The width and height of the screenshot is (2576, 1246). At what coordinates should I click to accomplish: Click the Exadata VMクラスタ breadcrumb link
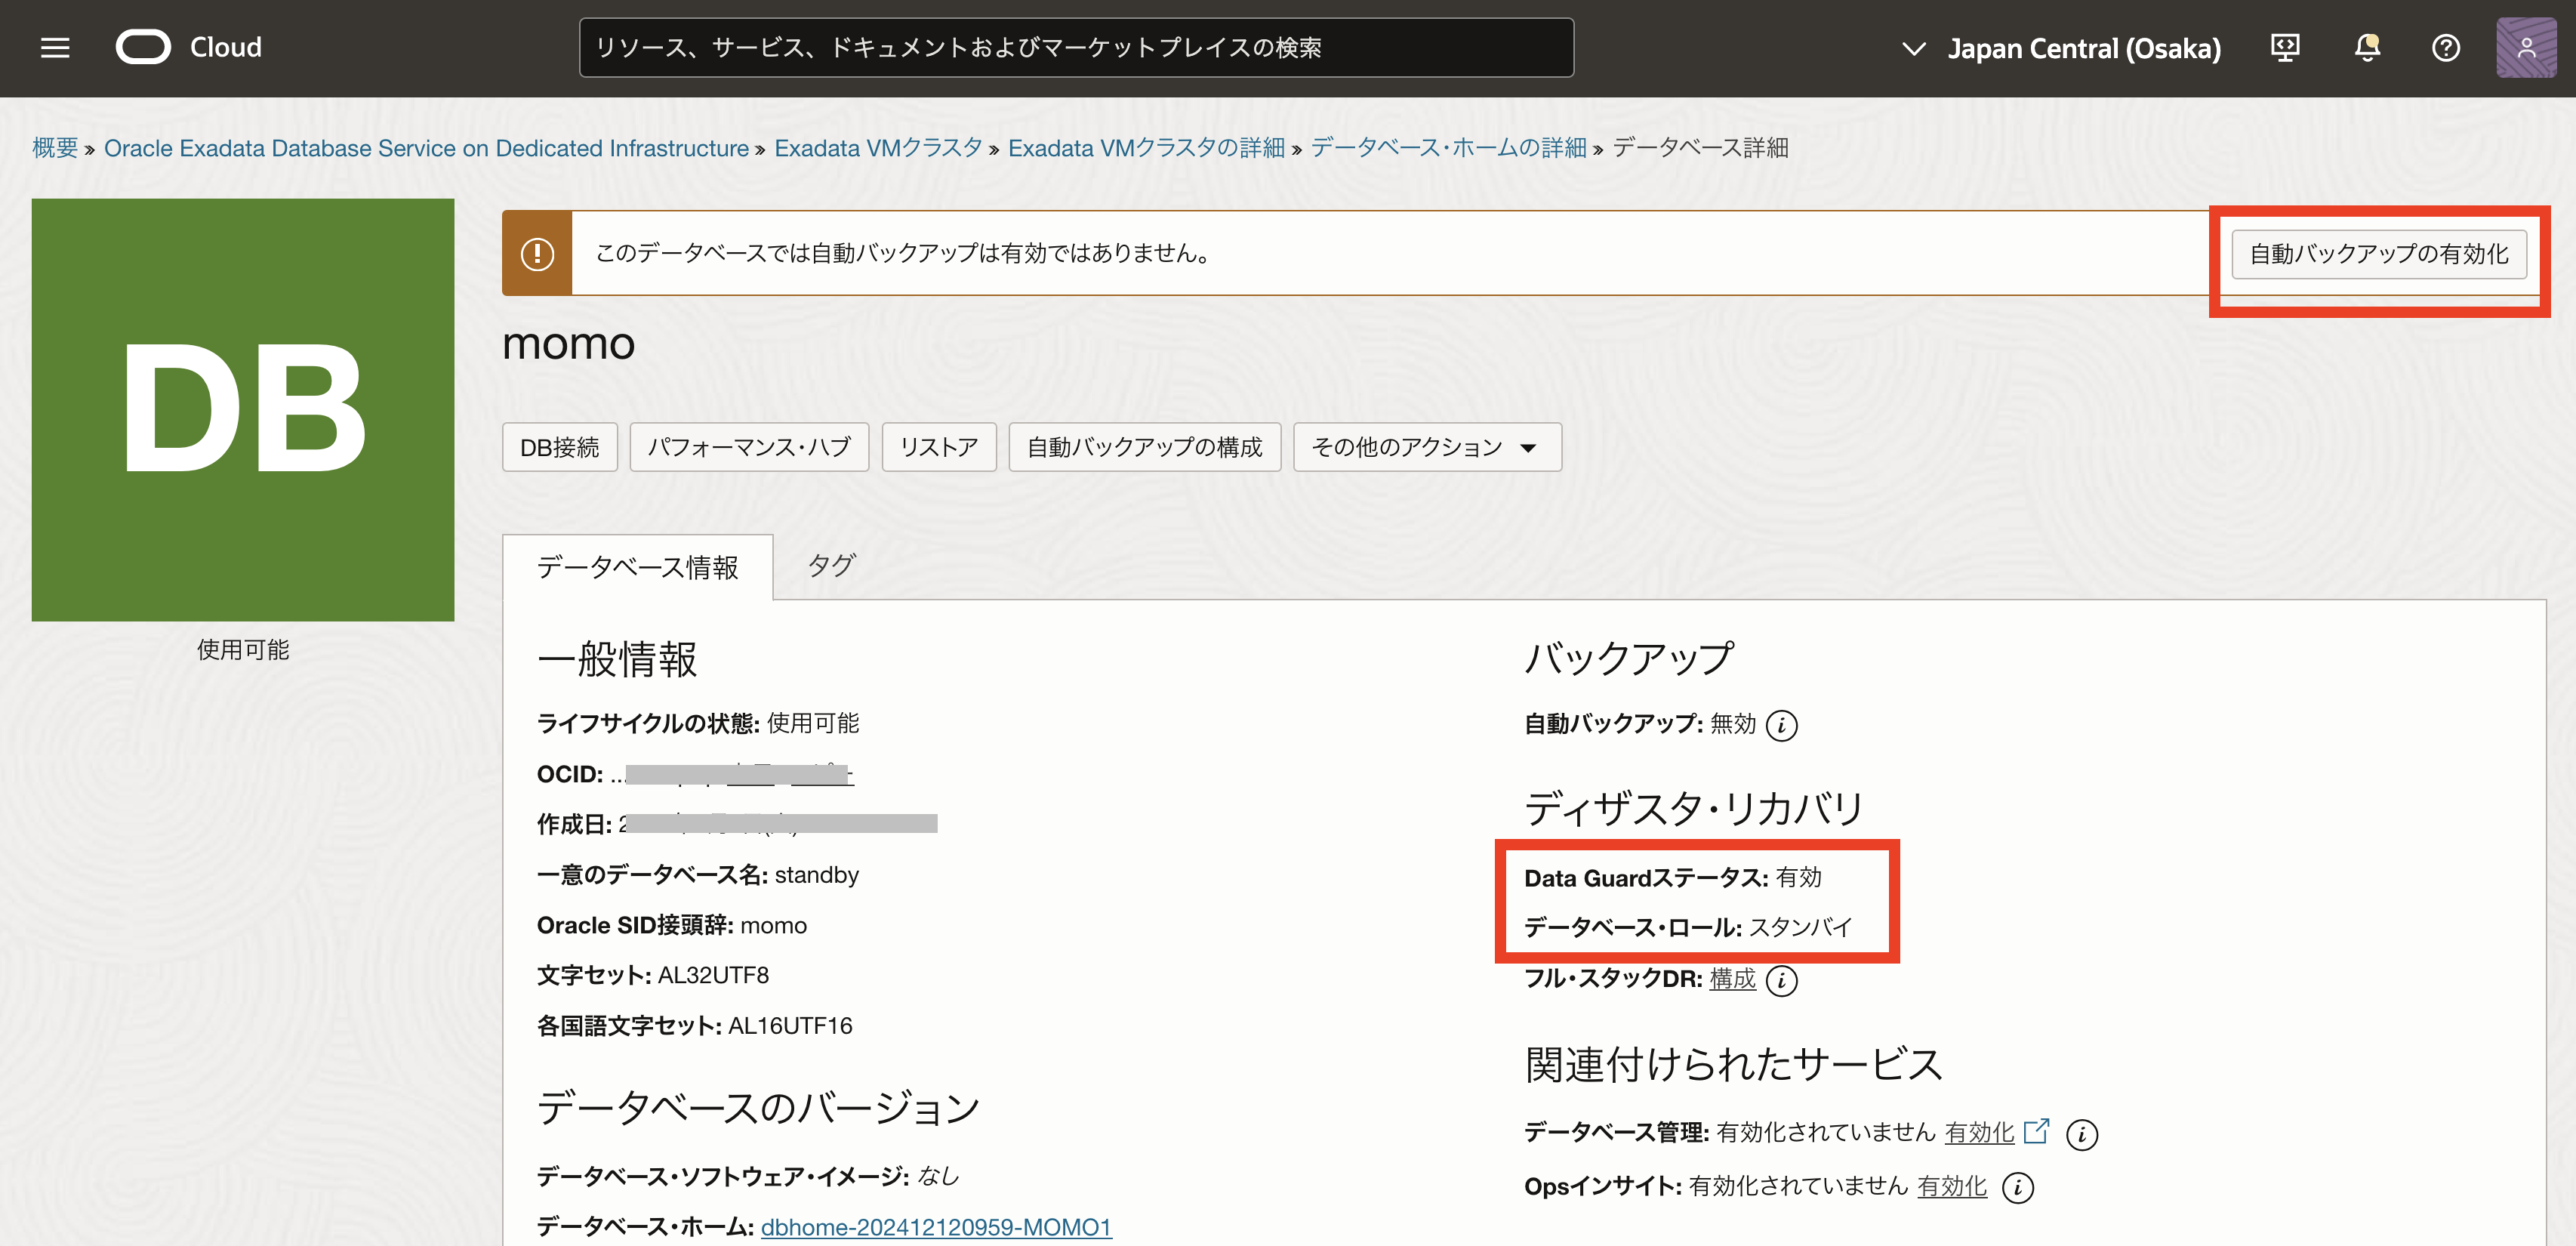pyautogui.click(x=878, y=148)
